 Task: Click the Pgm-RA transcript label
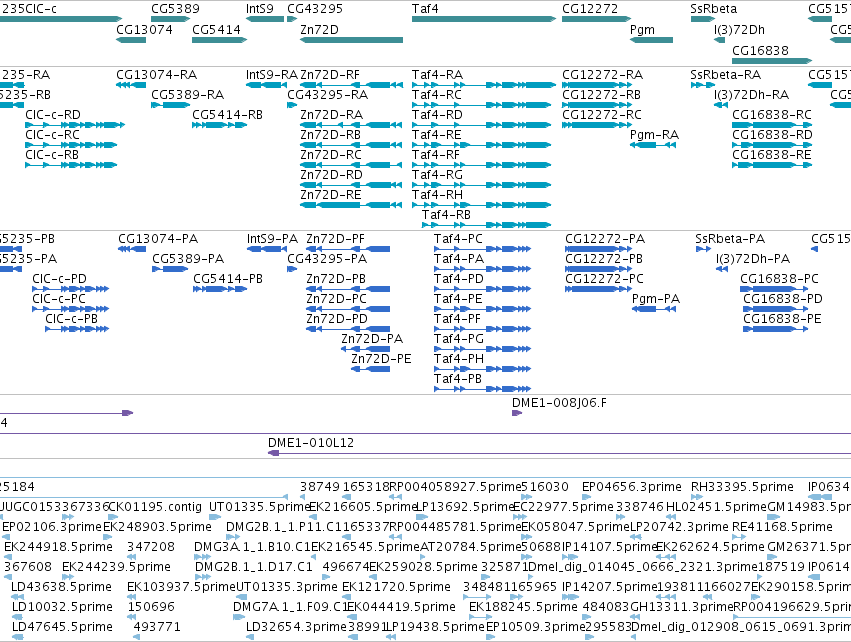[x=655, y=135]
